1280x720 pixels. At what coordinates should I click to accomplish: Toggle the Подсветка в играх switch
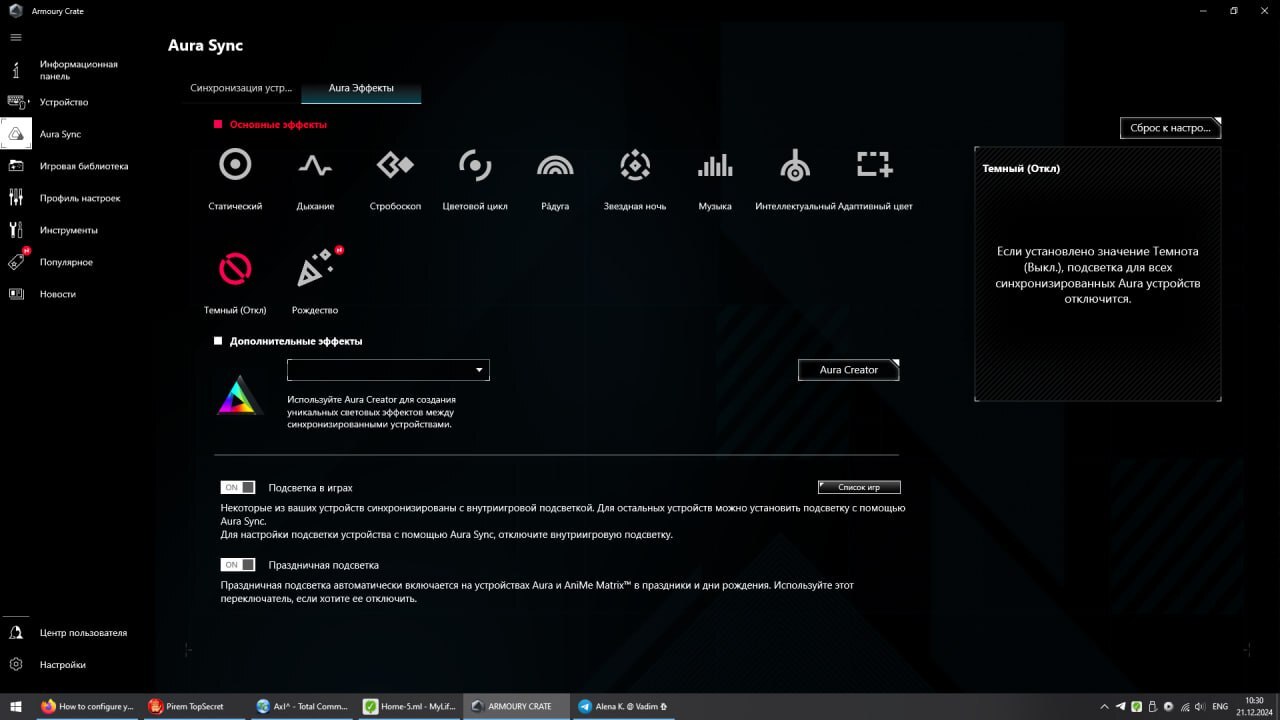(x=238, y=487)
